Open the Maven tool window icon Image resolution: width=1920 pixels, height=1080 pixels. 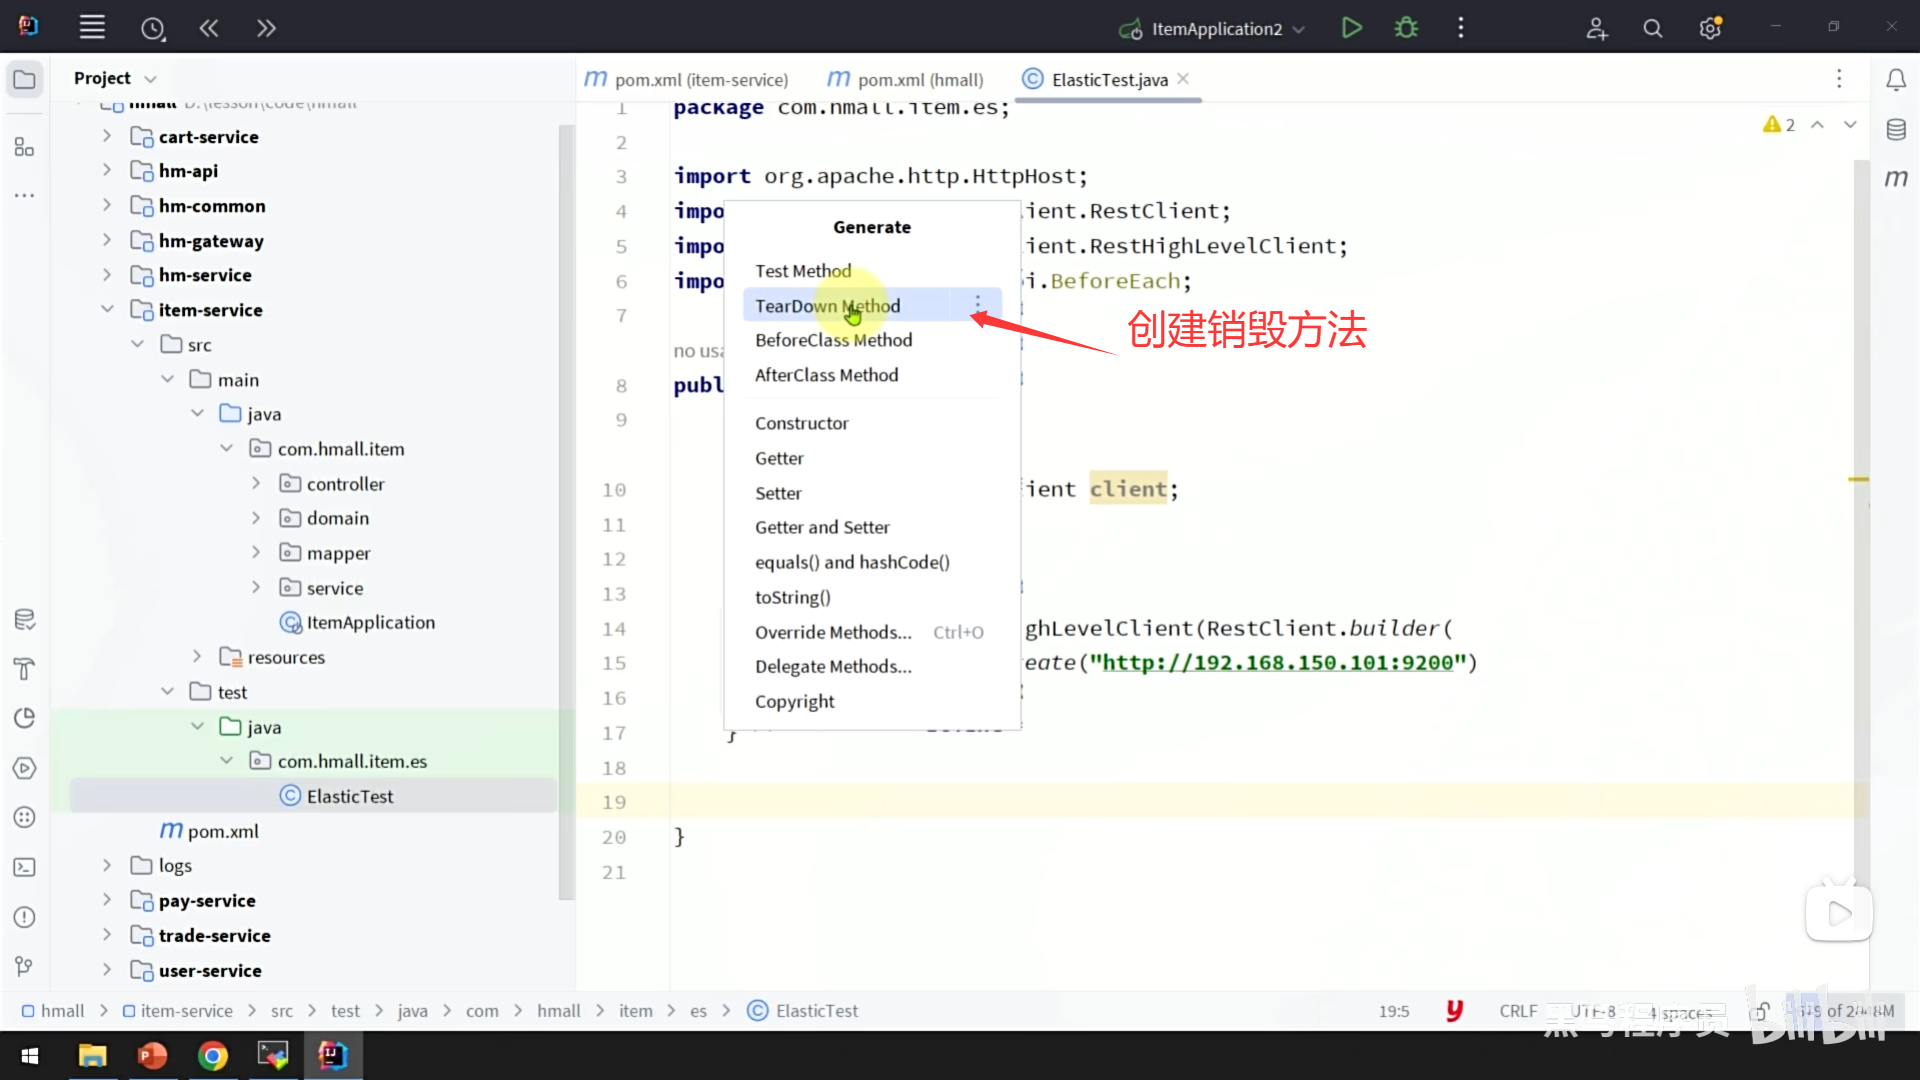click(x=1896, y=179)
